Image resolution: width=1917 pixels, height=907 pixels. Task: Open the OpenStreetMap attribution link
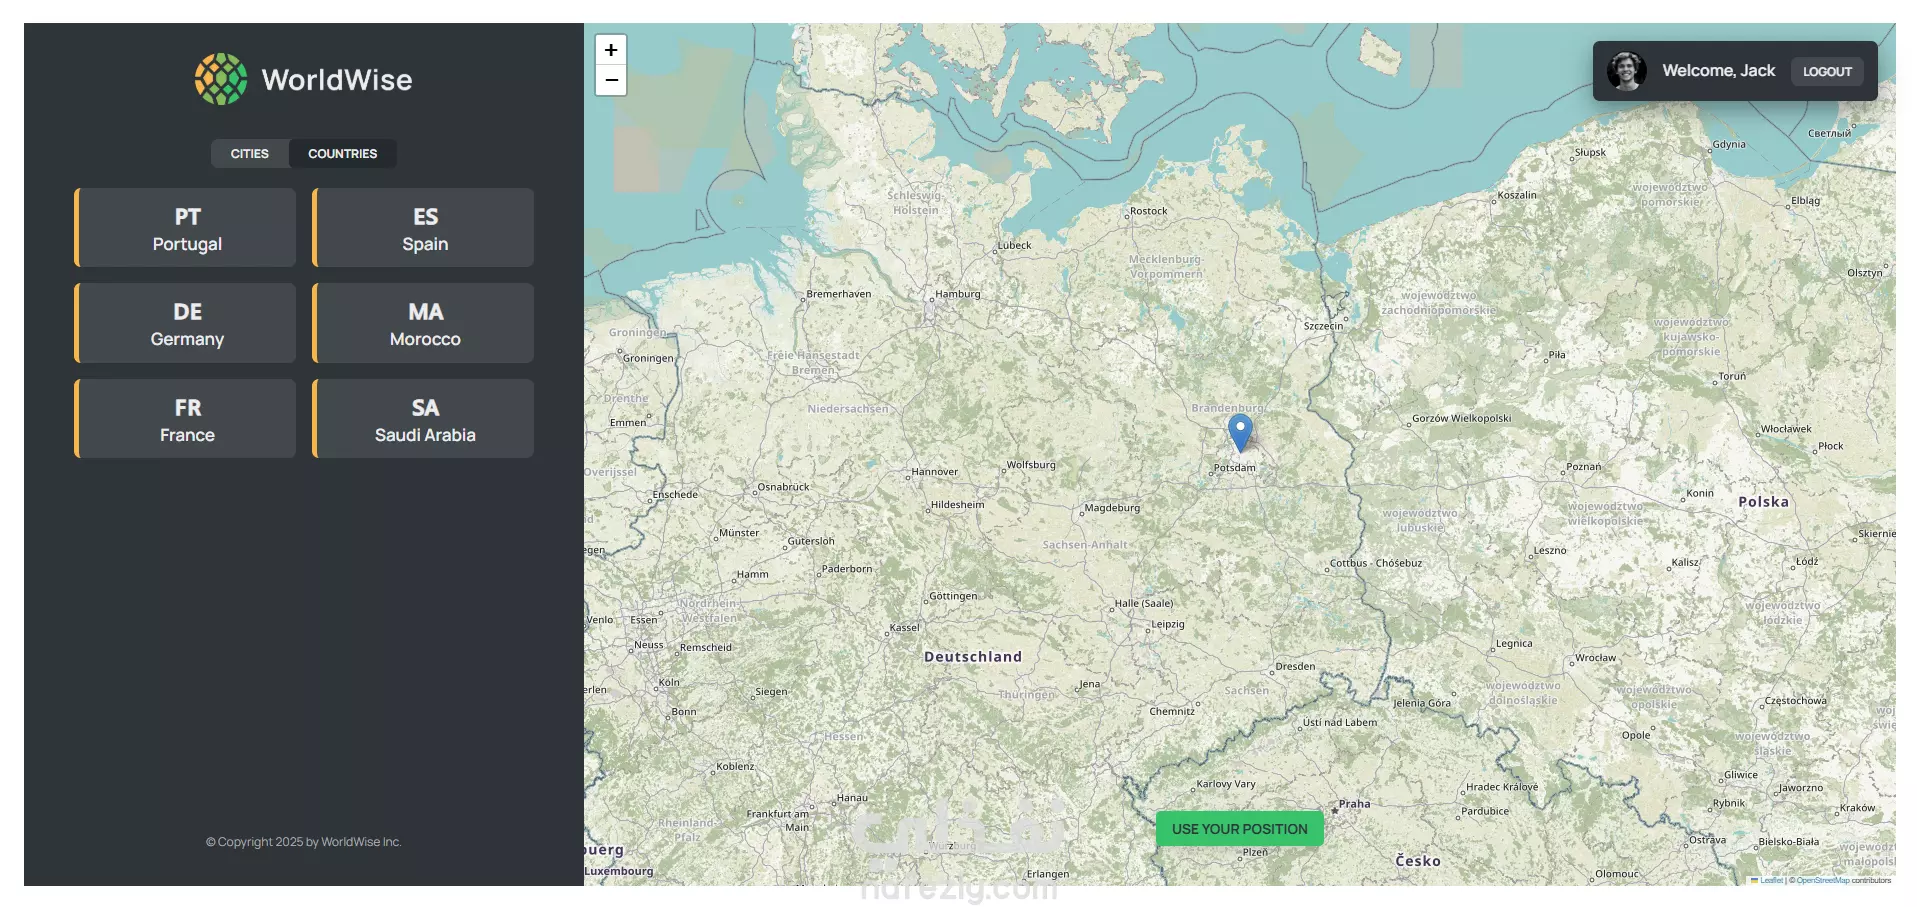(x=1822, y=880)
